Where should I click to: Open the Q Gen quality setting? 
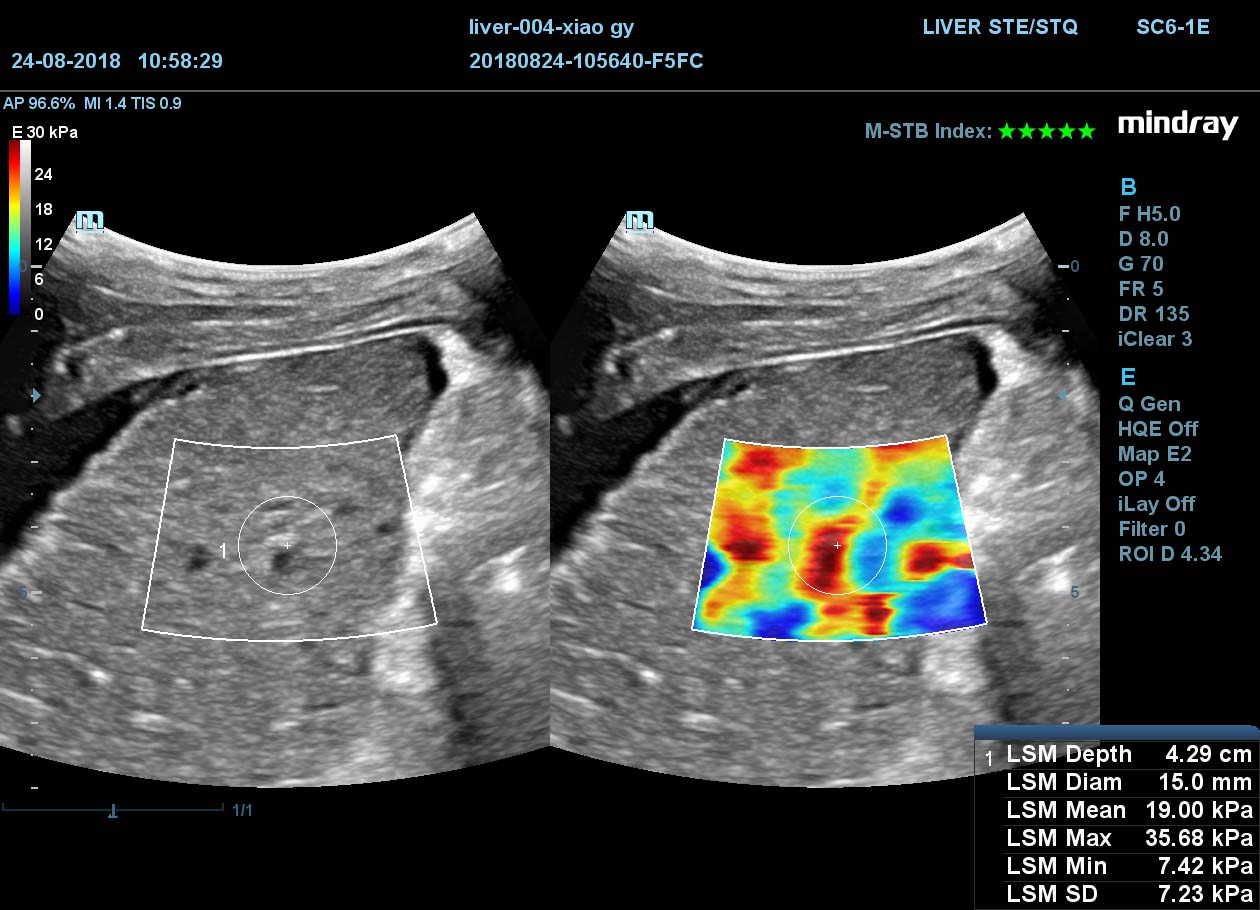(x=1149, y=404)
